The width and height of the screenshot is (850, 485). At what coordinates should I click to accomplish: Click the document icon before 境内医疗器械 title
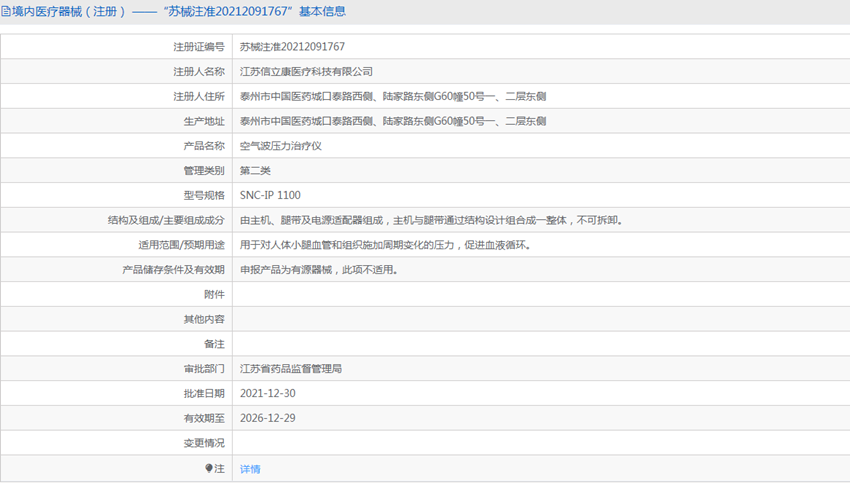point(5,11)
